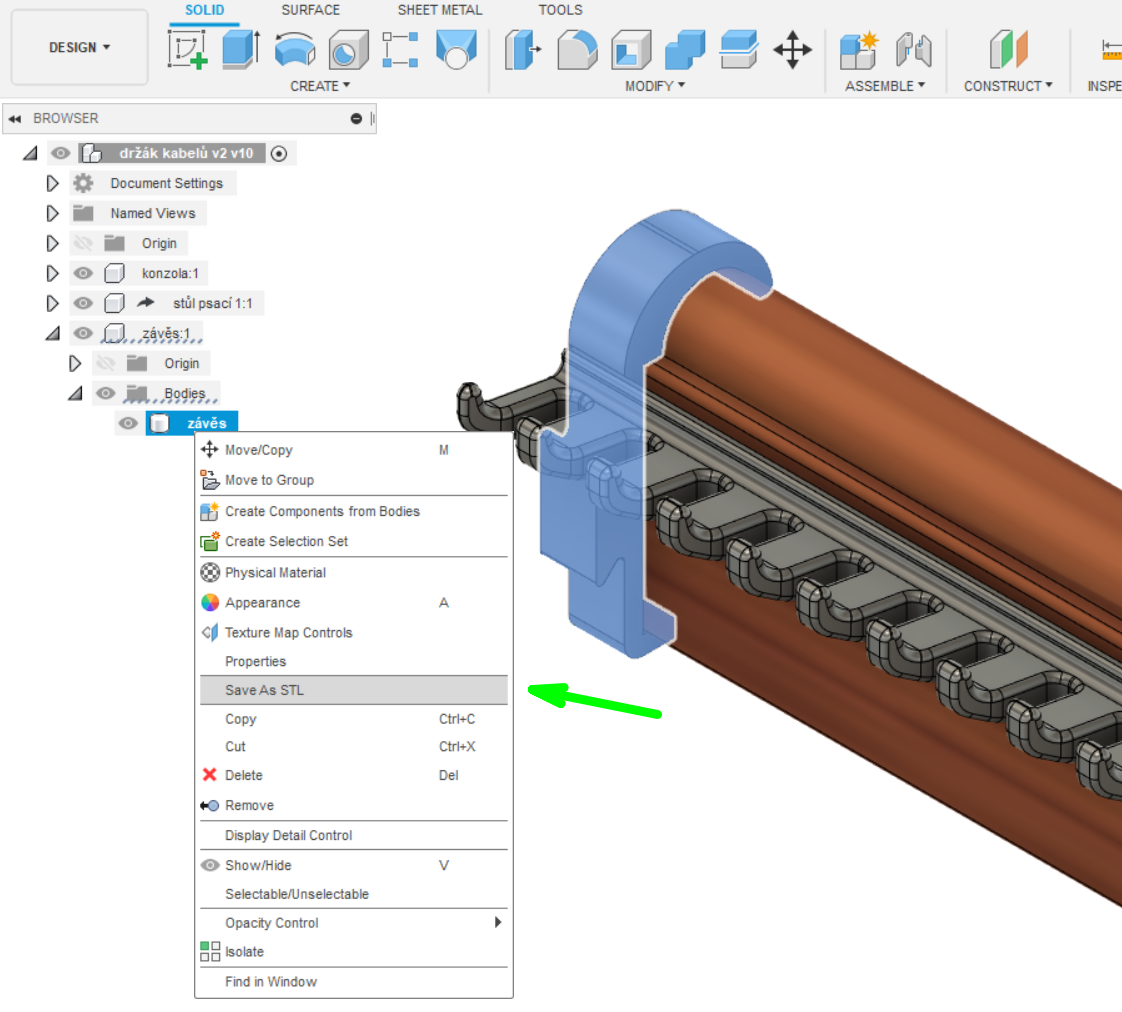The width and height of the screenshot is (1122, 1012).
Task: Hide the konzola:1 component via eye icon
Action: tap(84, 273)
